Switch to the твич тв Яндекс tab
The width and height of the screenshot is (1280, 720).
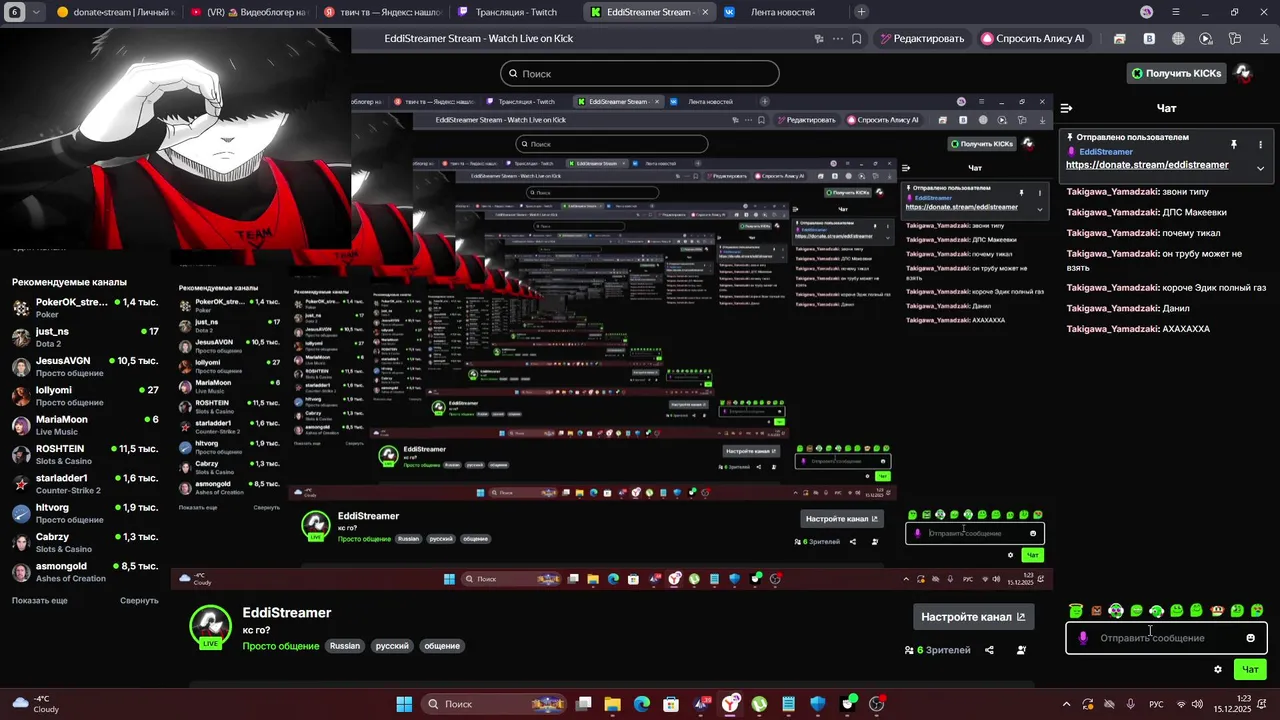(381, 12)
